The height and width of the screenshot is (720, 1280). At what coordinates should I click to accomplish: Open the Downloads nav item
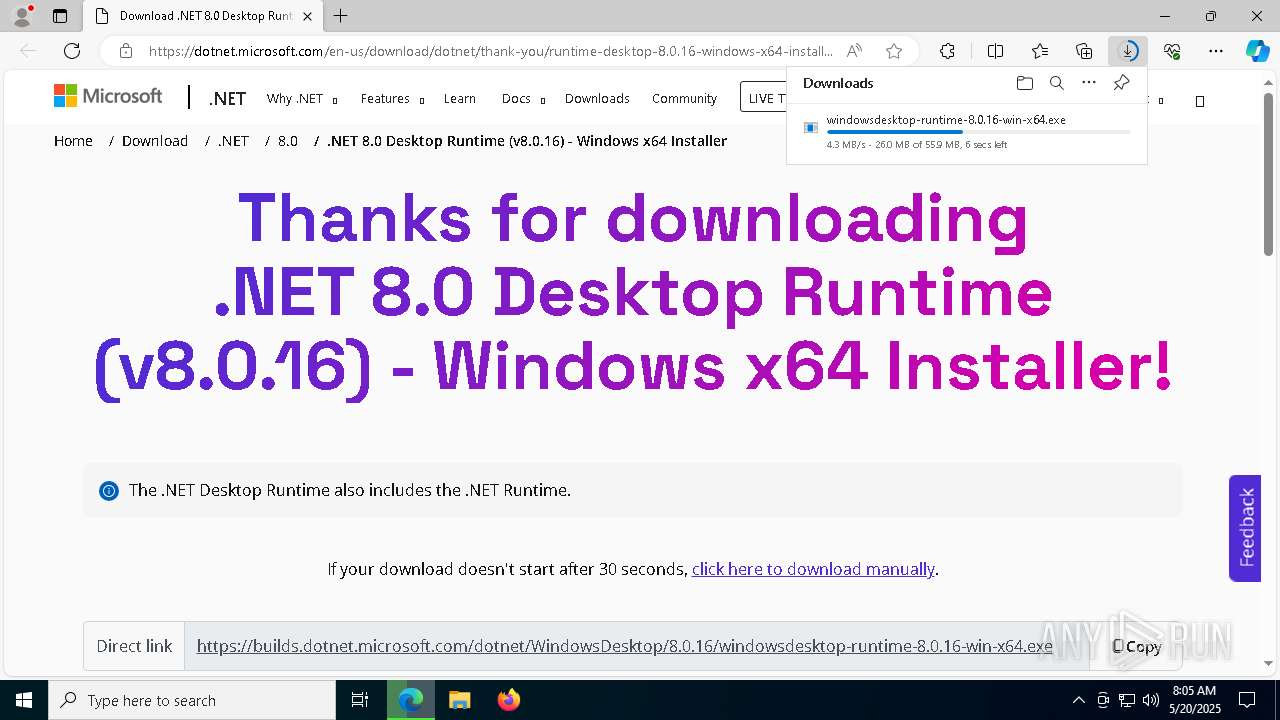tap(597, 98)
